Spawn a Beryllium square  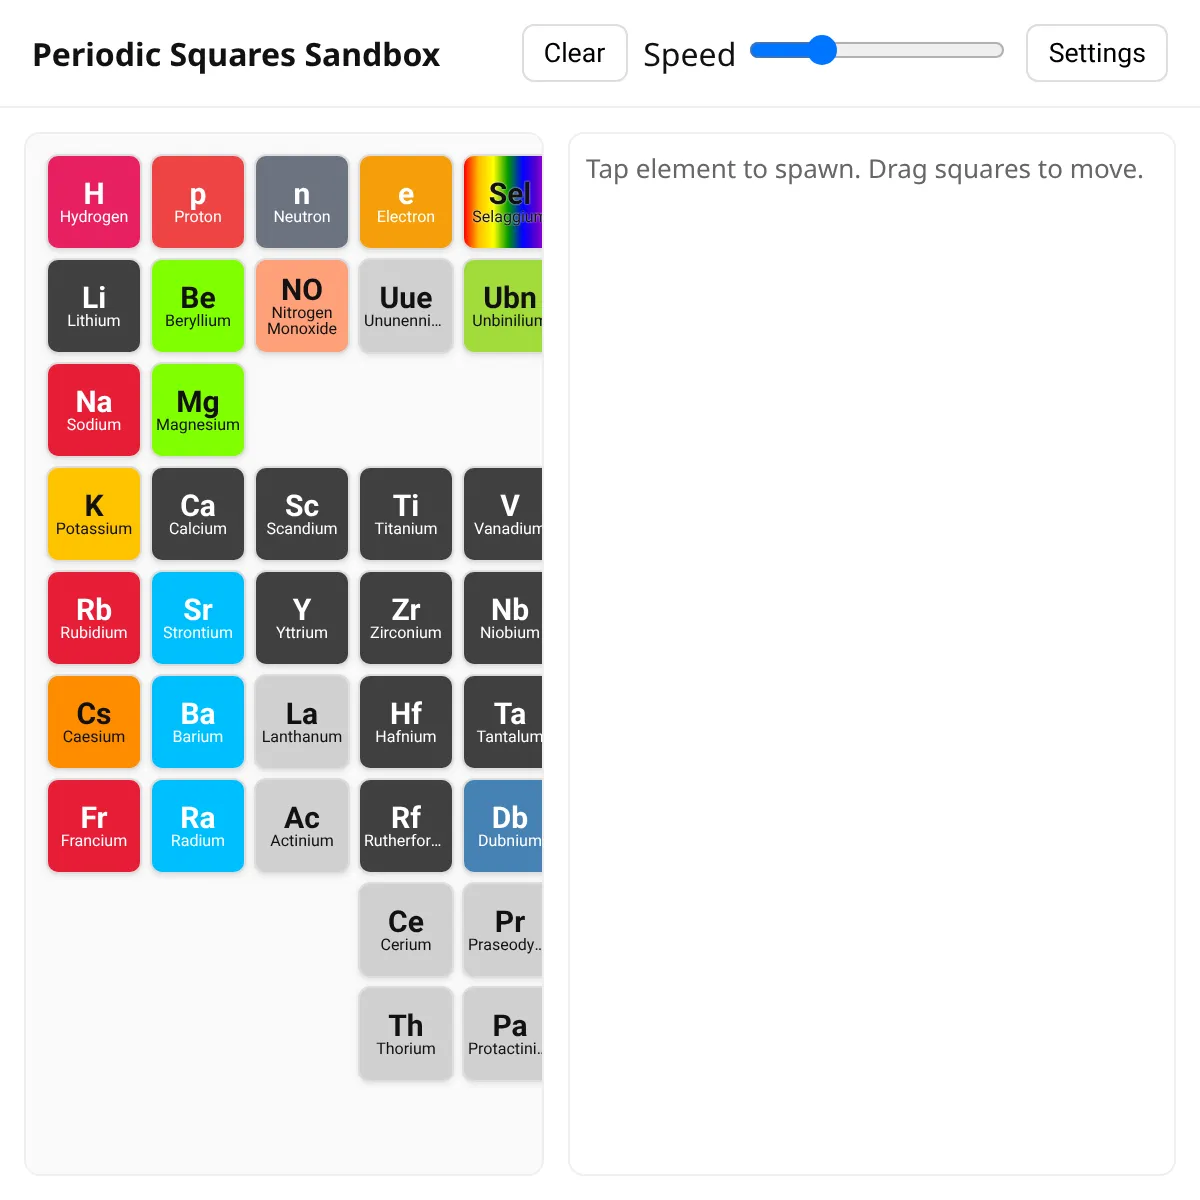click(x=198, y=306)
